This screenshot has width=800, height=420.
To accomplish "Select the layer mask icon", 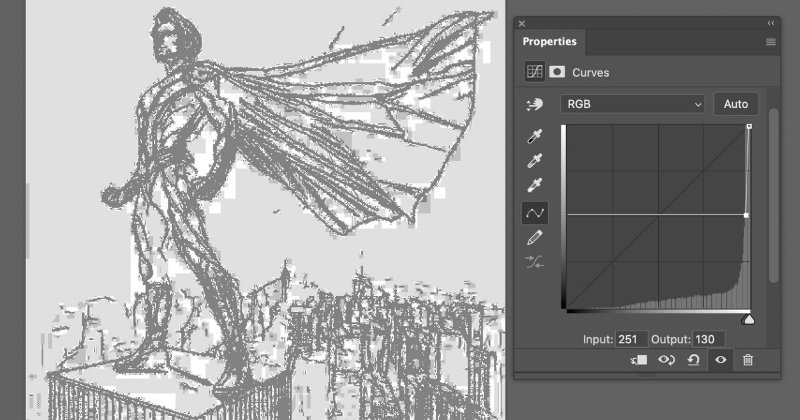I will click(557, 72).
